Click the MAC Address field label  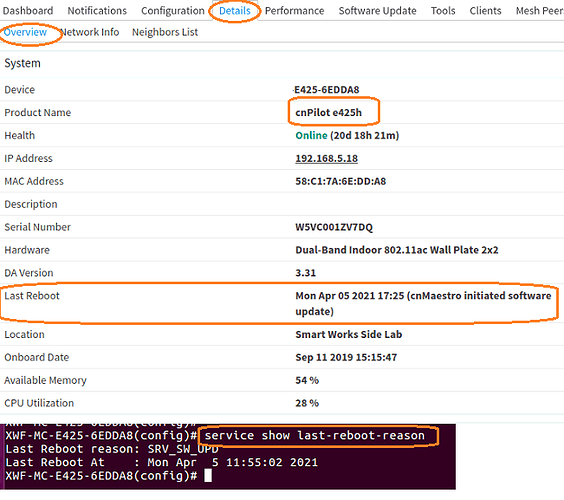tap(34, 181)
